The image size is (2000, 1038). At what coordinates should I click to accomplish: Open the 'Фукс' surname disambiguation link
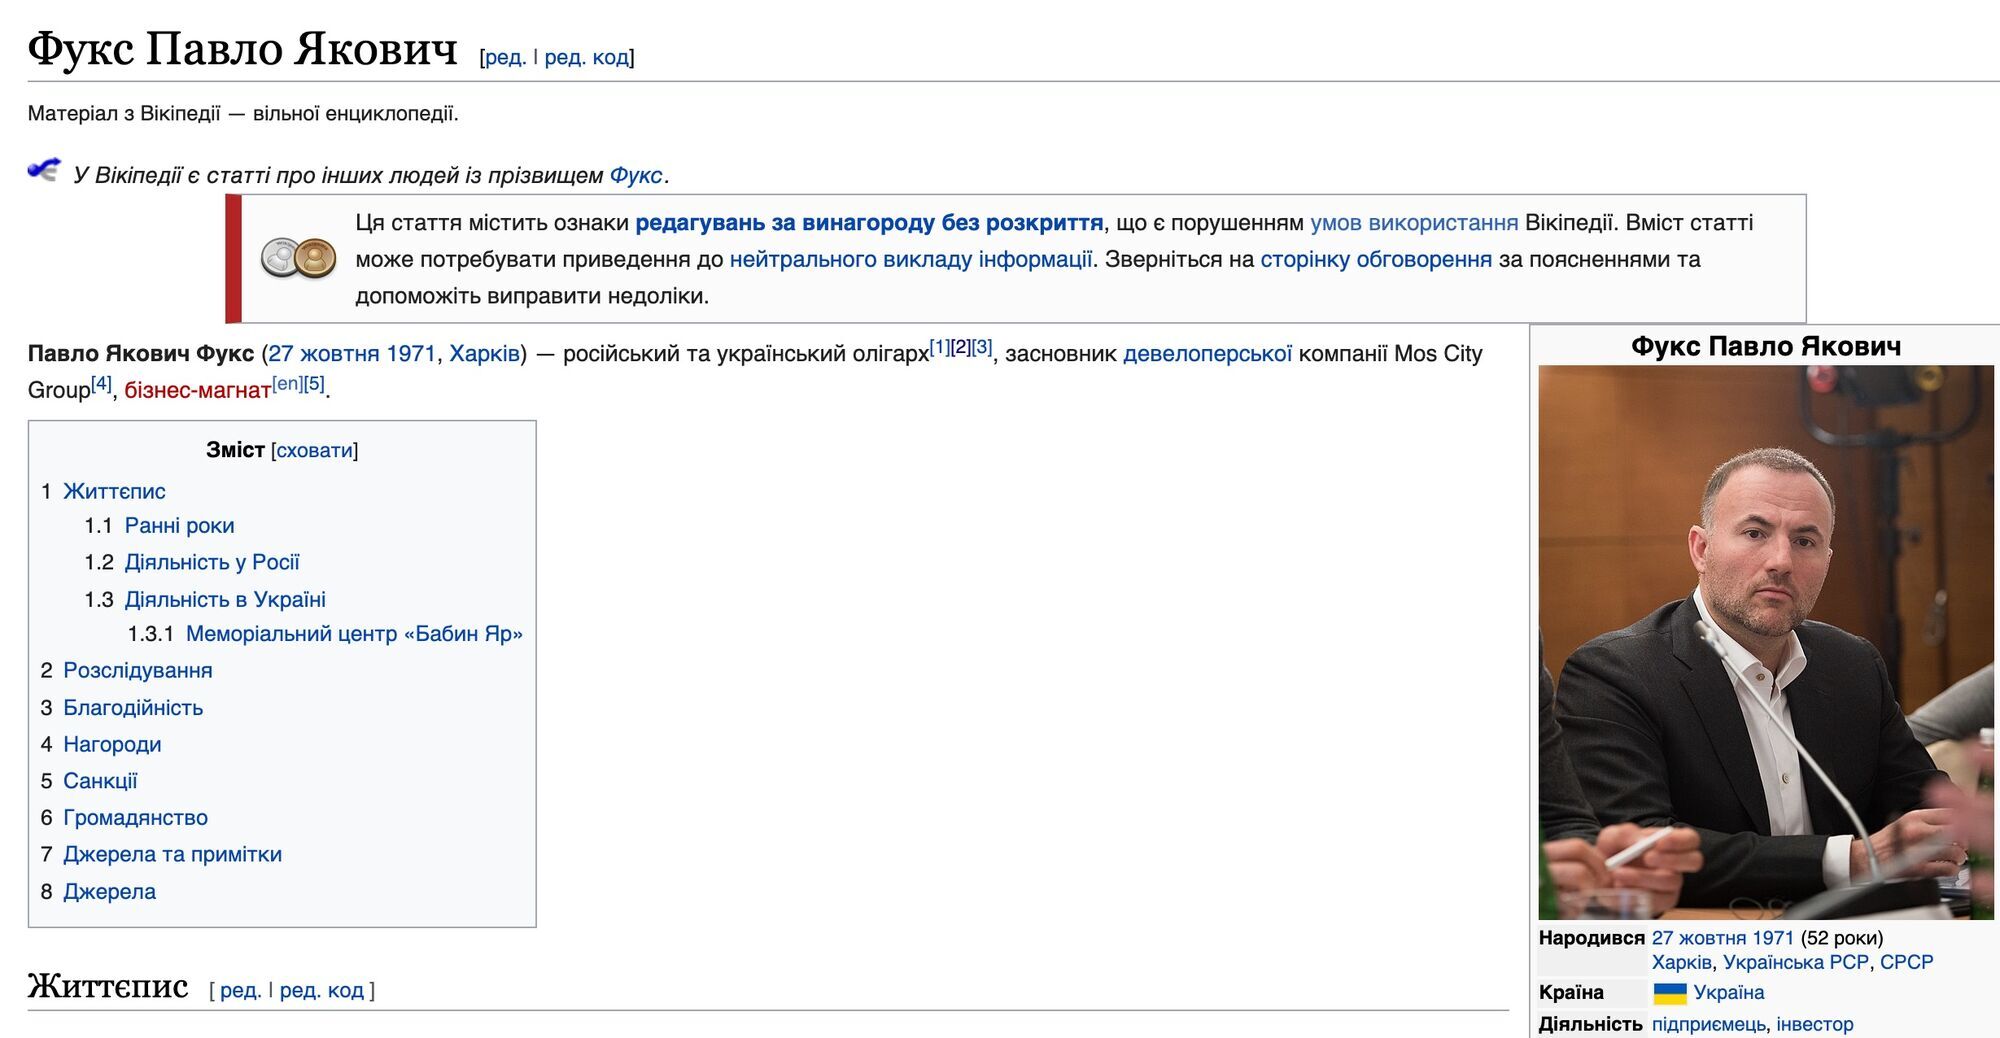636,175
